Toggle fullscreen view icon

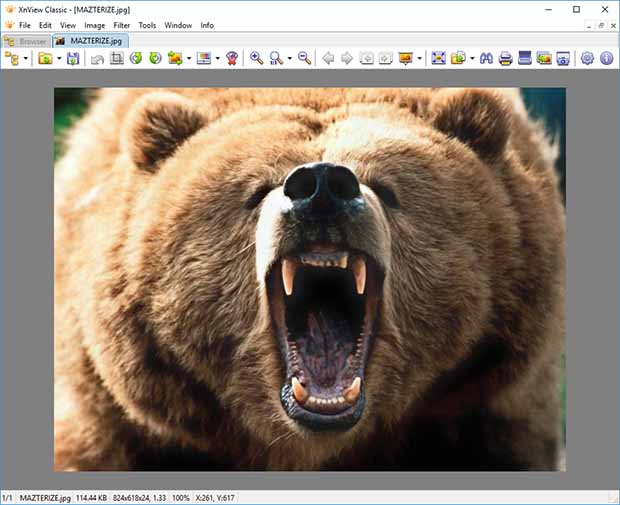[x=439, y=59]
